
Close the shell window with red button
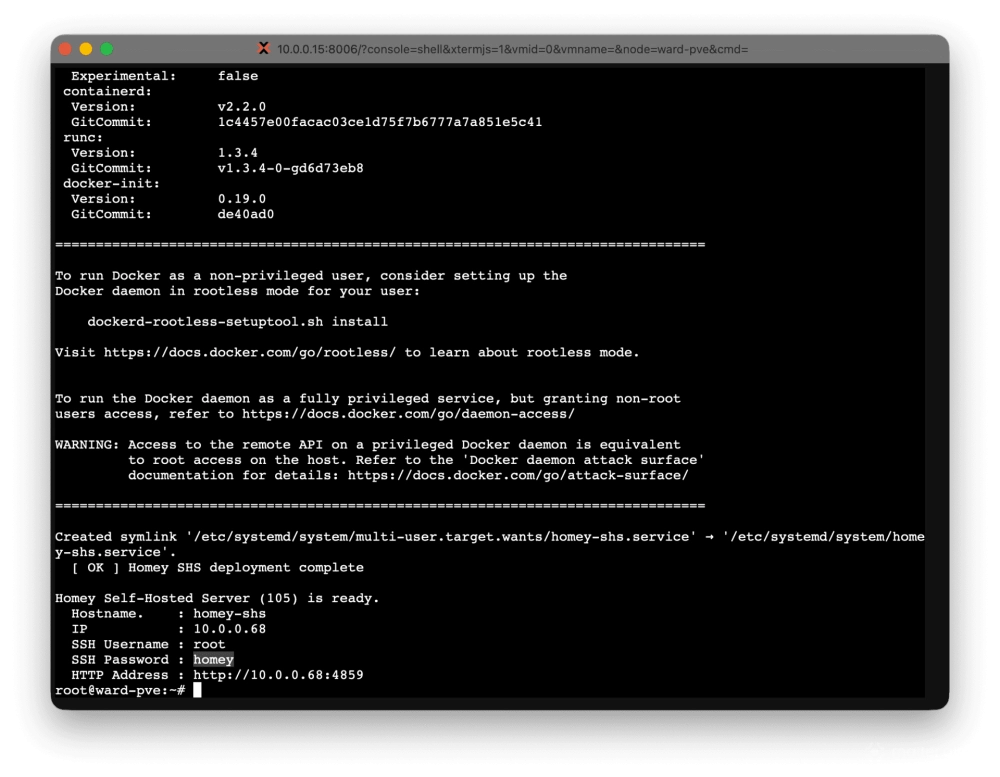65,49
